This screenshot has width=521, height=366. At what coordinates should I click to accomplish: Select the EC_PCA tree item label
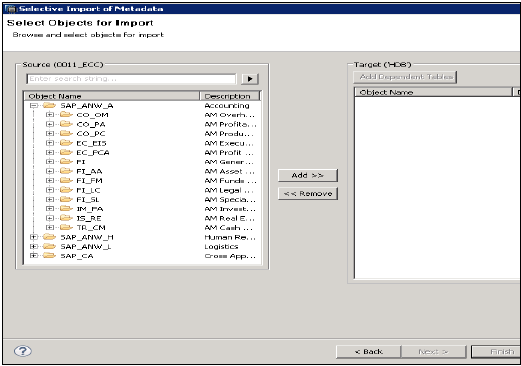[x=93, y=153]
